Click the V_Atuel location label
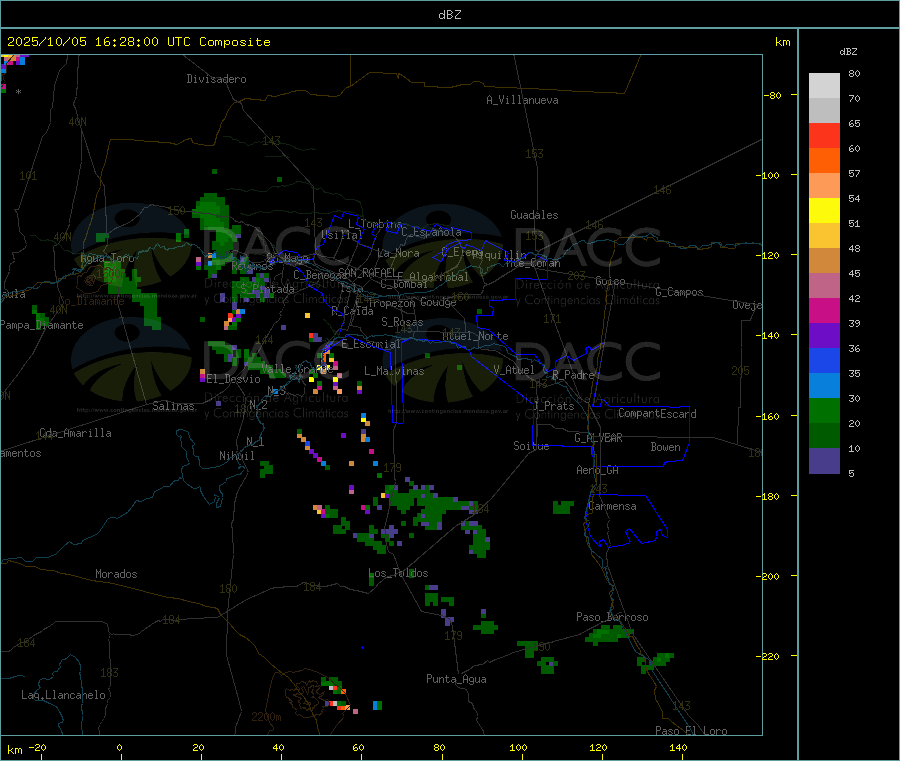900x761 pixels. coord(514,370)
